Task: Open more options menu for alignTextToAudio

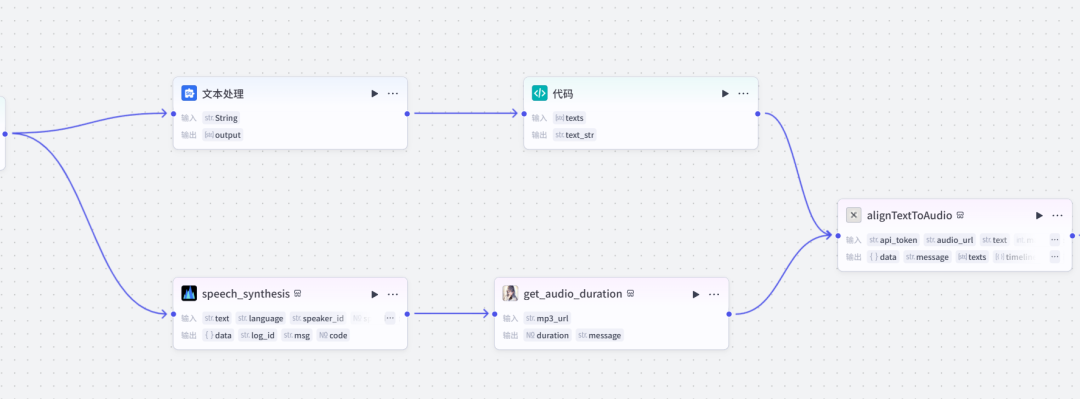Action: tap(1057, 215)
